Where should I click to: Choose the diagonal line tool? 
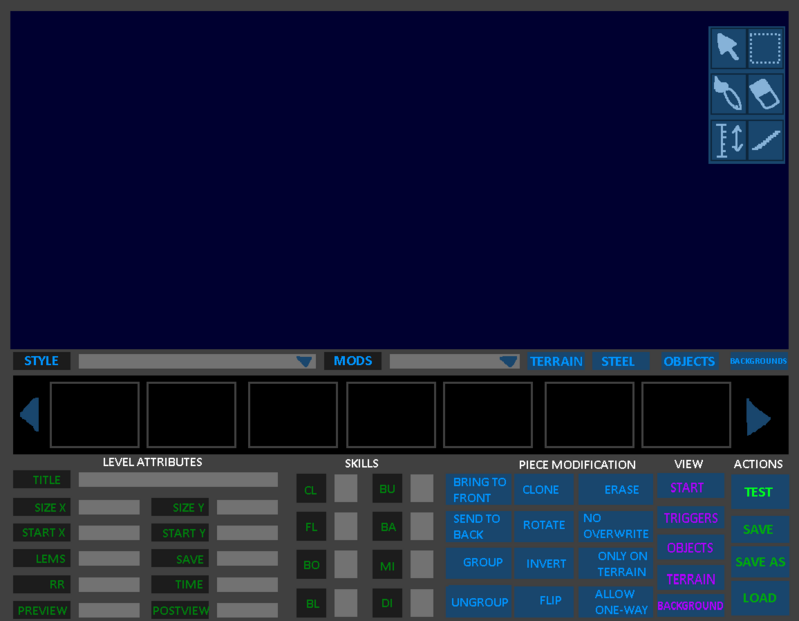click(766, 140)
